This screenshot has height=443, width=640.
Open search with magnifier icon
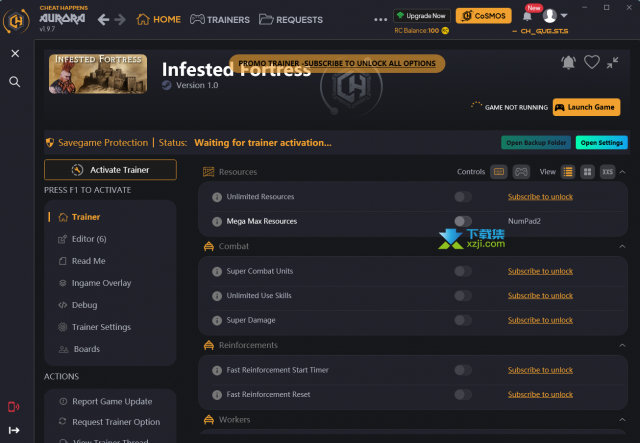coord(15,82)
